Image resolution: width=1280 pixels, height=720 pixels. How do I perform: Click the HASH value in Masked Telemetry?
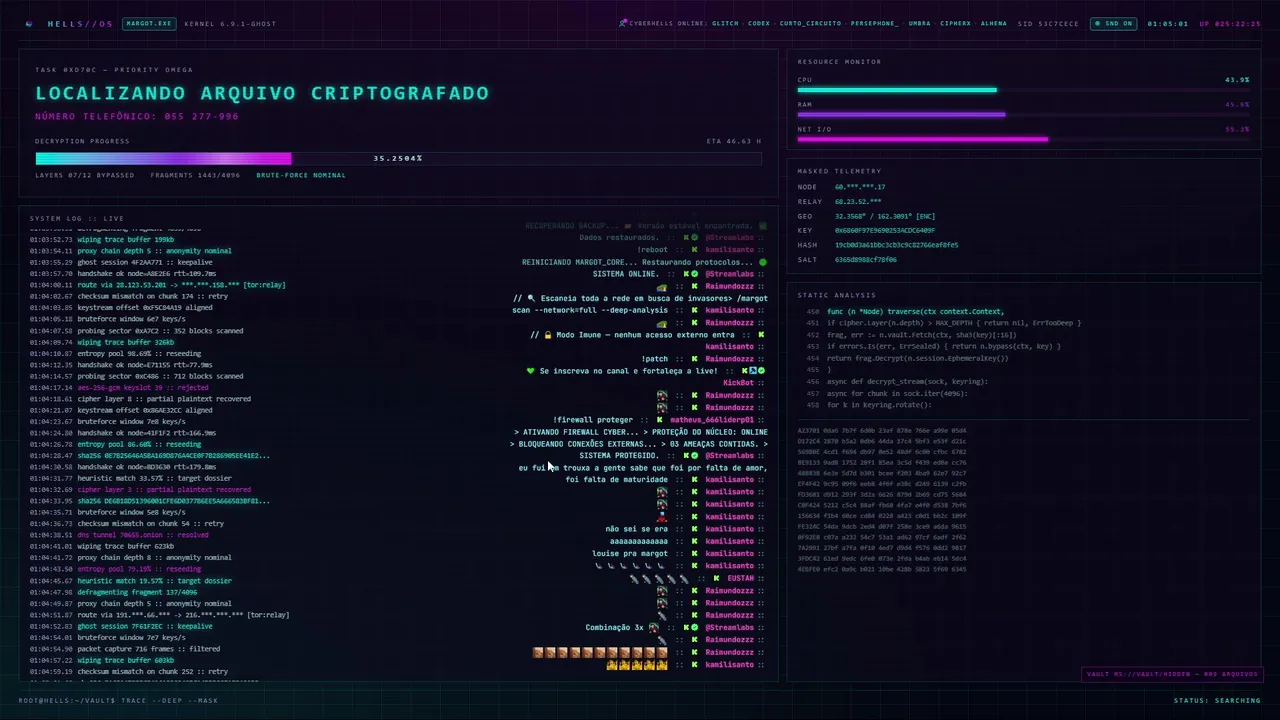[x=897, y=245]
